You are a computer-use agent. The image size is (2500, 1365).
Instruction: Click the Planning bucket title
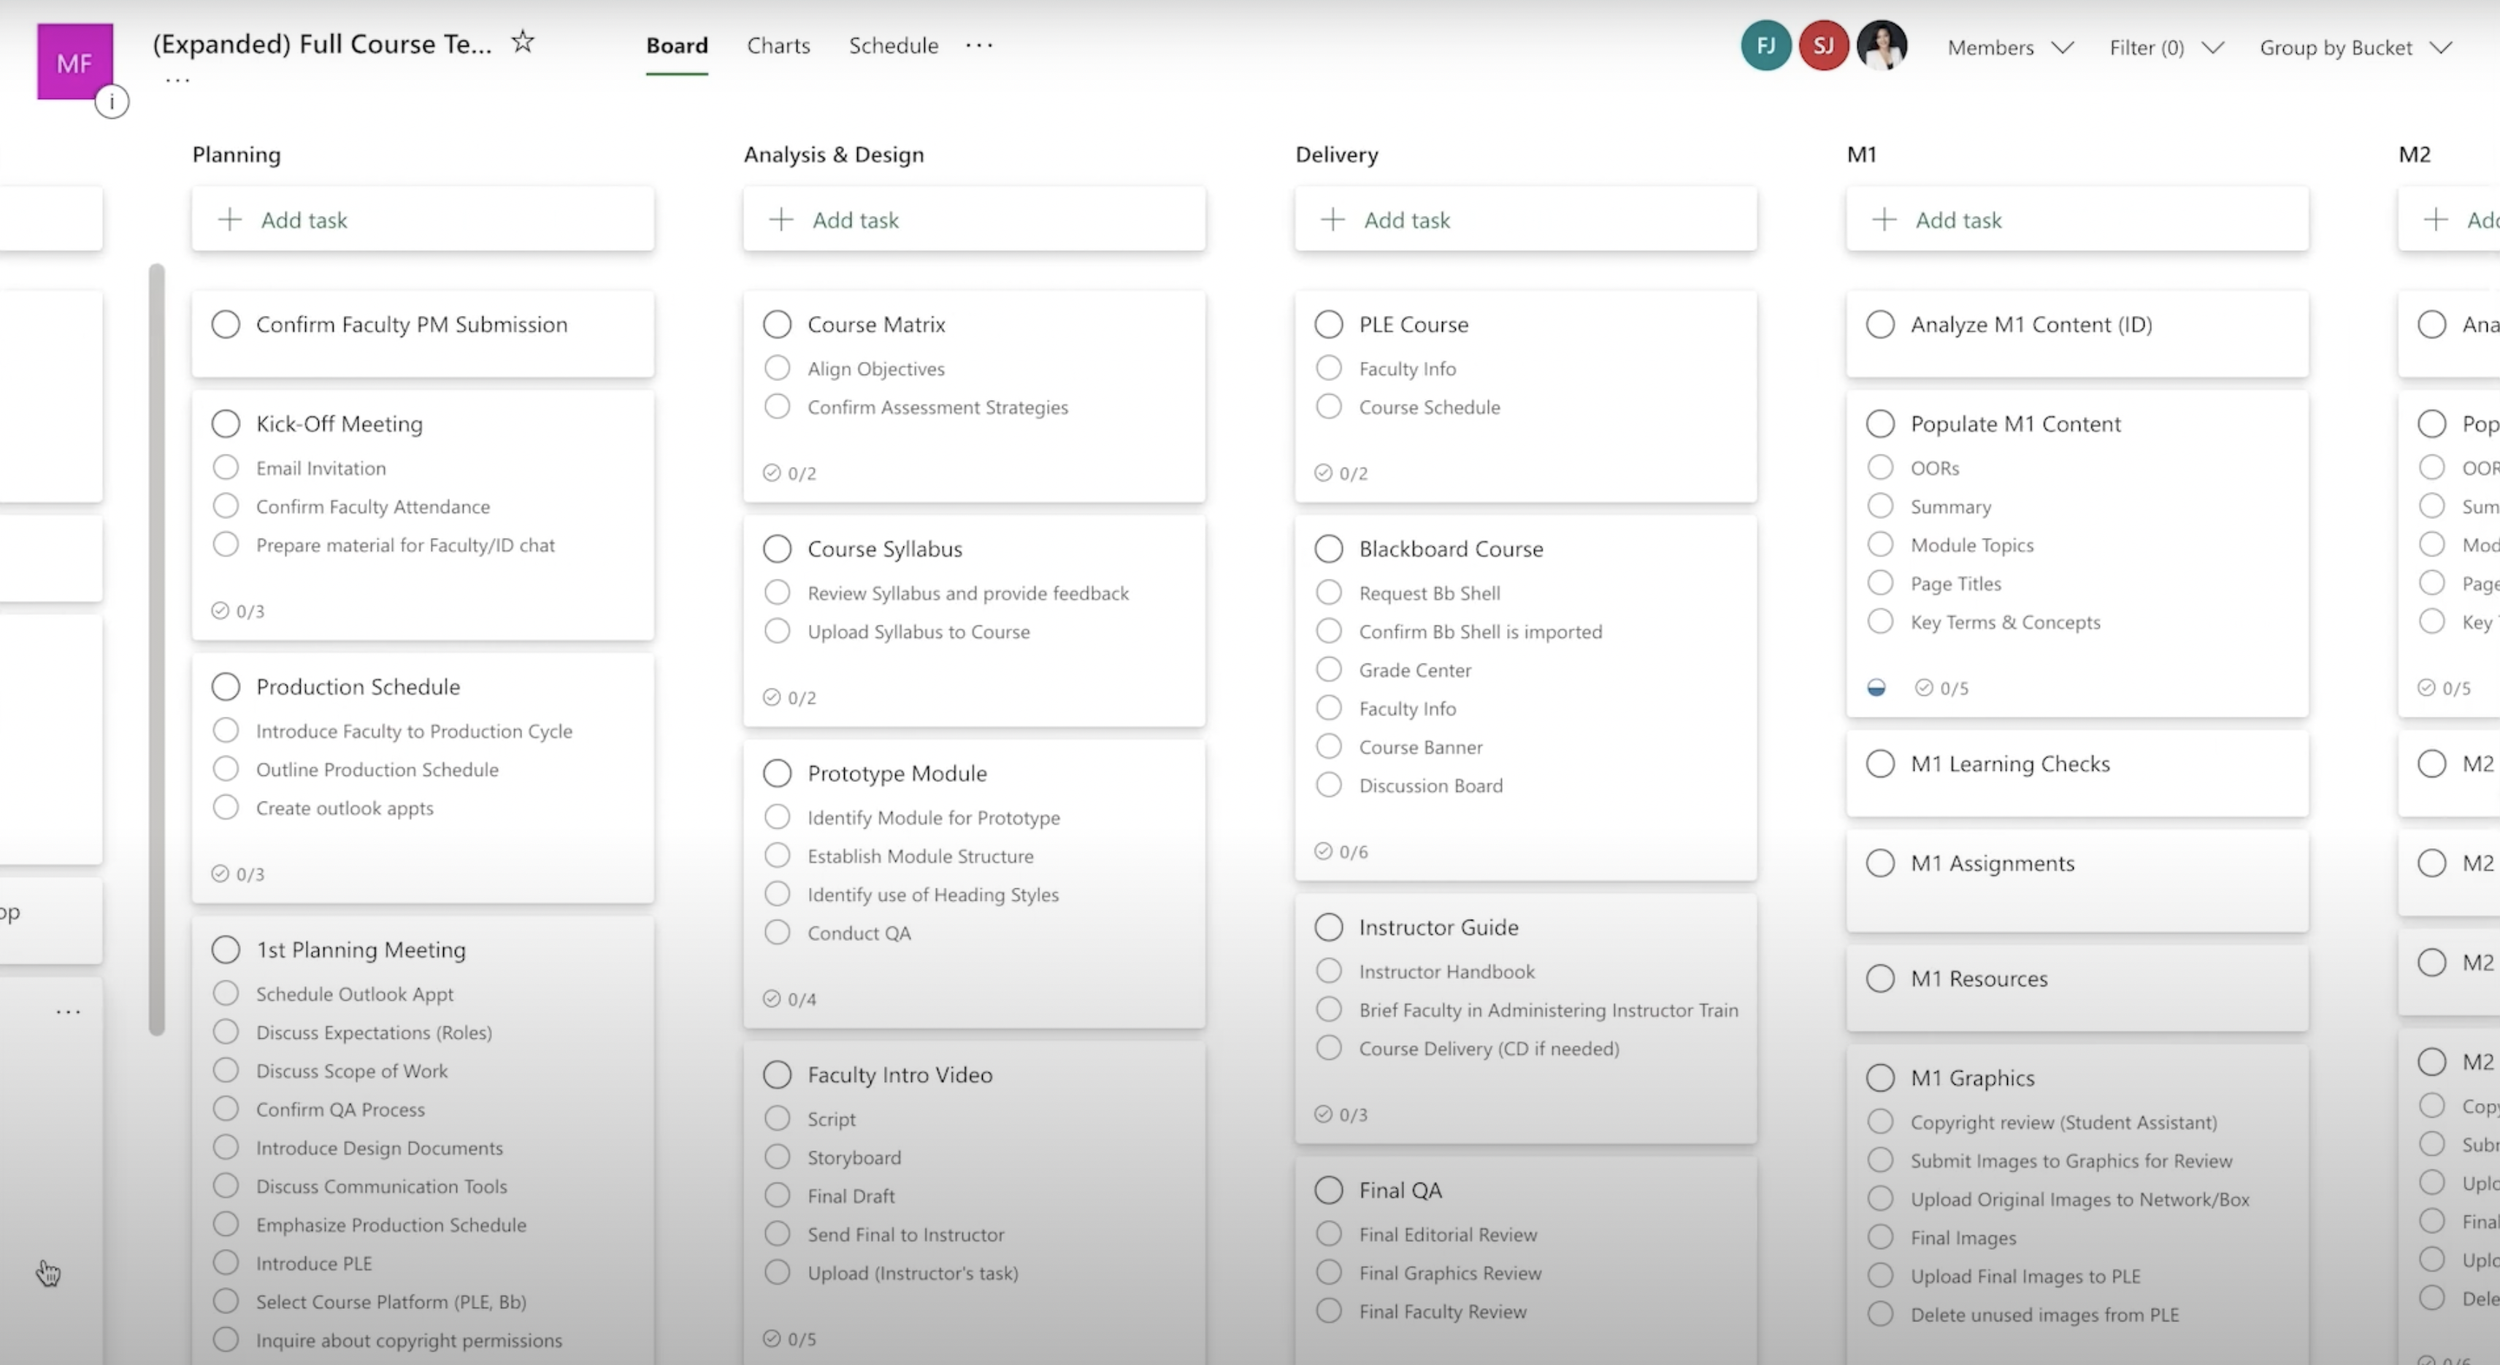click(236, 154)
